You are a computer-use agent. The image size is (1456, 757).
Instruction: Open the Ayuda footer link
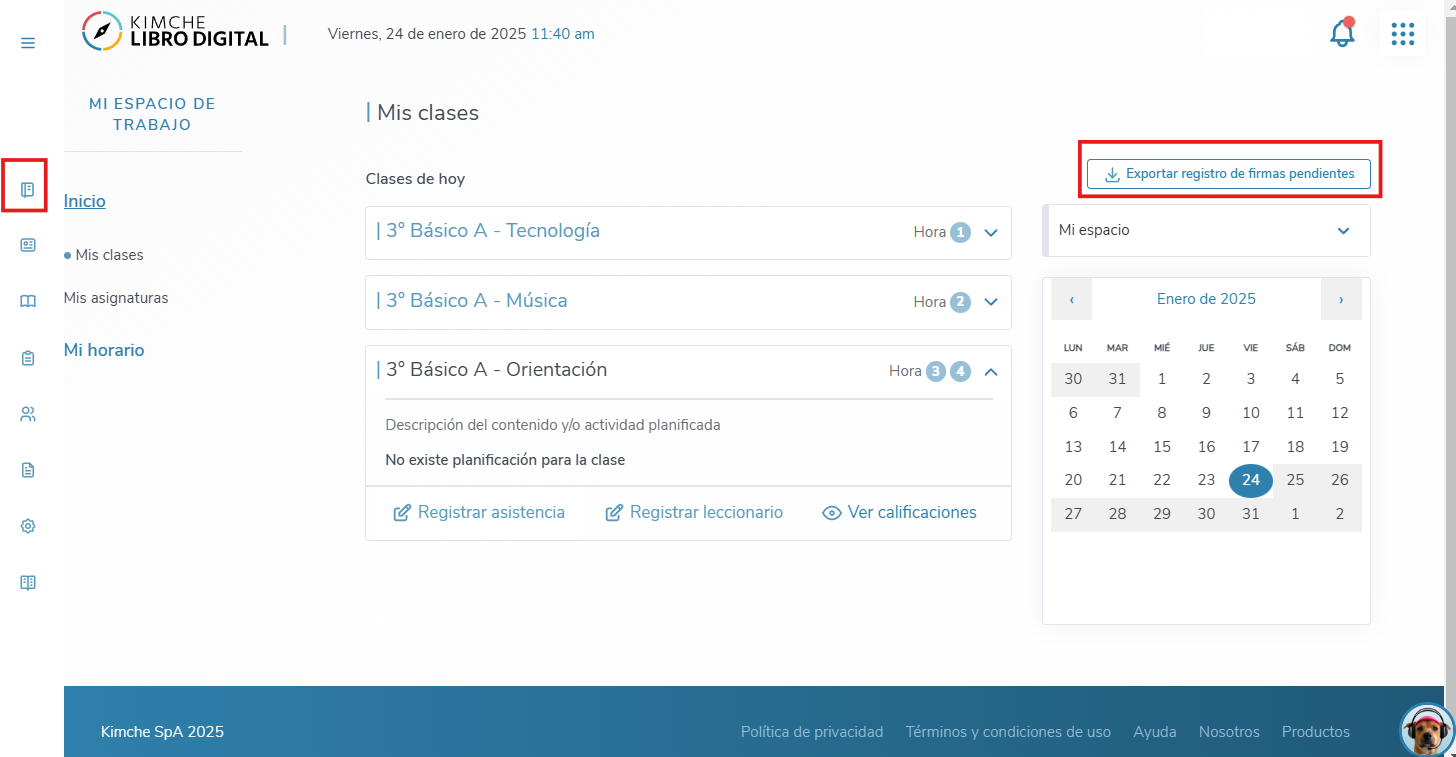pos(1155,732)
